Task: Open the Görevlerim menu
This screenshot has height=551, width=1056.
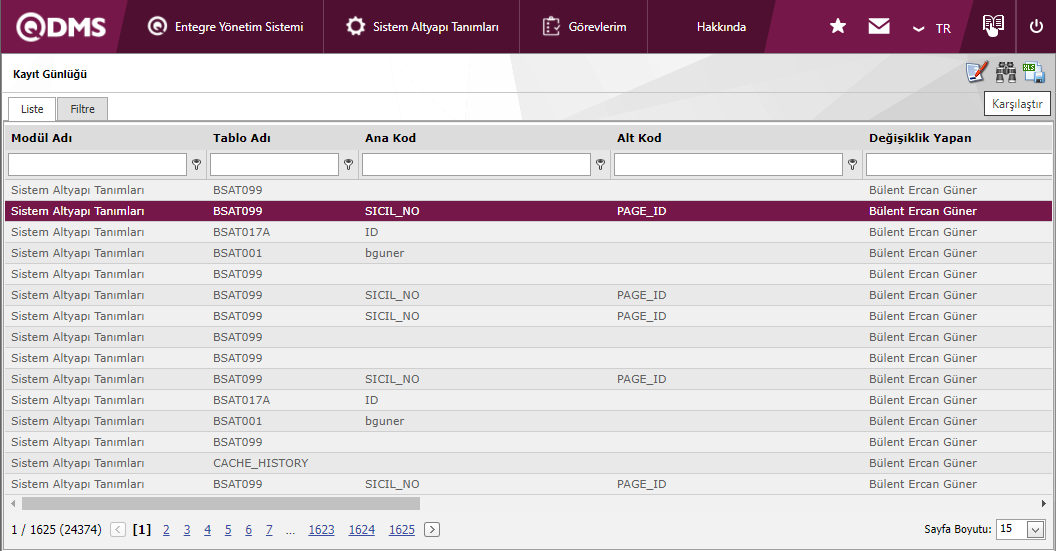Action: (x=584, y=27)
